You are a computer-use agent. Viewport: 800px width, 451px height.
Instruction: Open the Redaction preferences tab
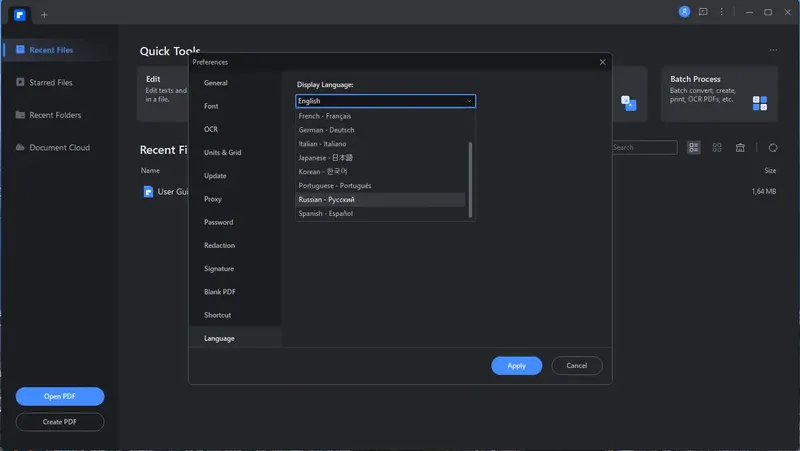pos(235,245)
